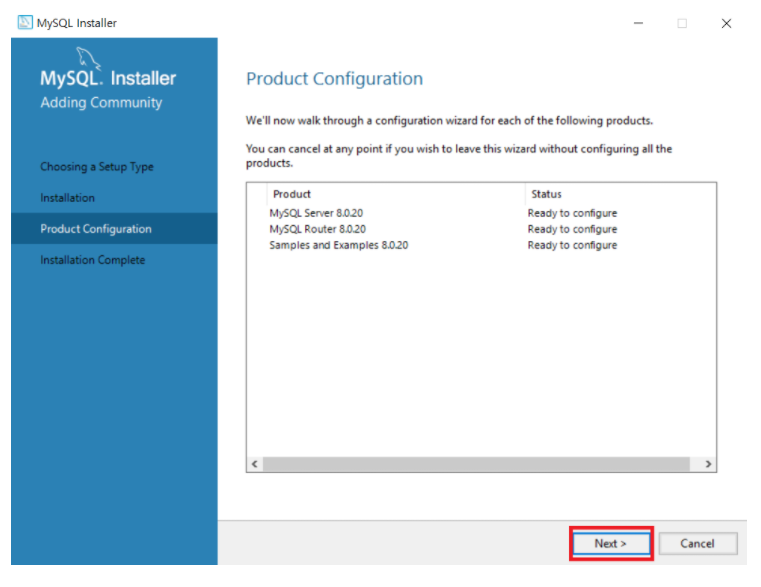Screen dimensions: 761x587
Task: Click the MySQL Router 'Ready to configure' status
Action: [572, 229]
